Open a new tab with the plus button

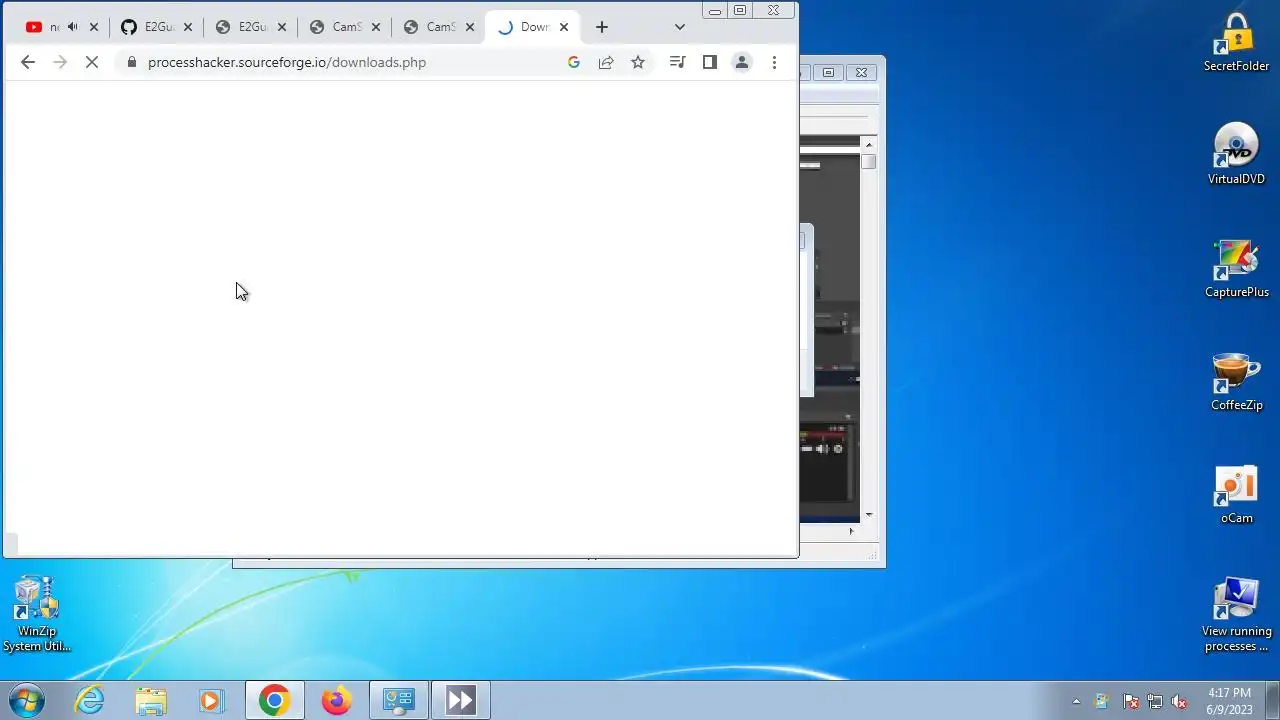[x=602, y=27]
